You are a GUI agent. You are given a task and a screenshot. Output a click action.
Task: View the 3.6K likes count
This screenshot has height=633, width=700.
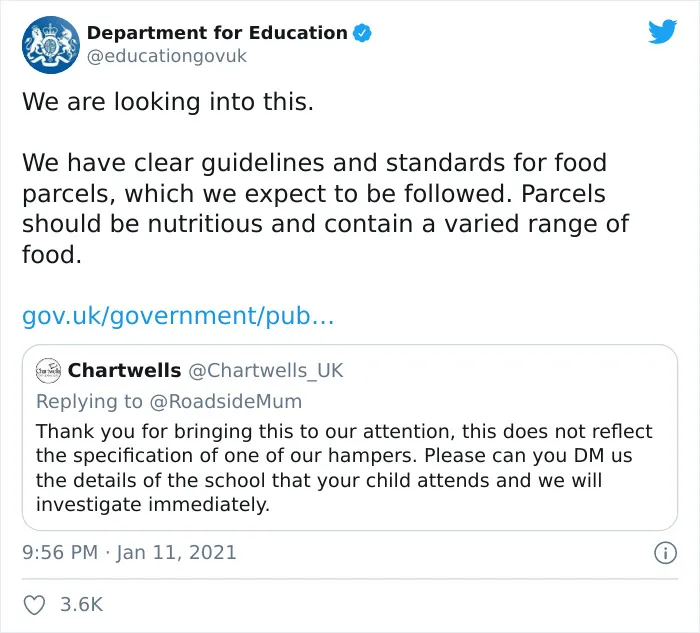tap(81, 604)
